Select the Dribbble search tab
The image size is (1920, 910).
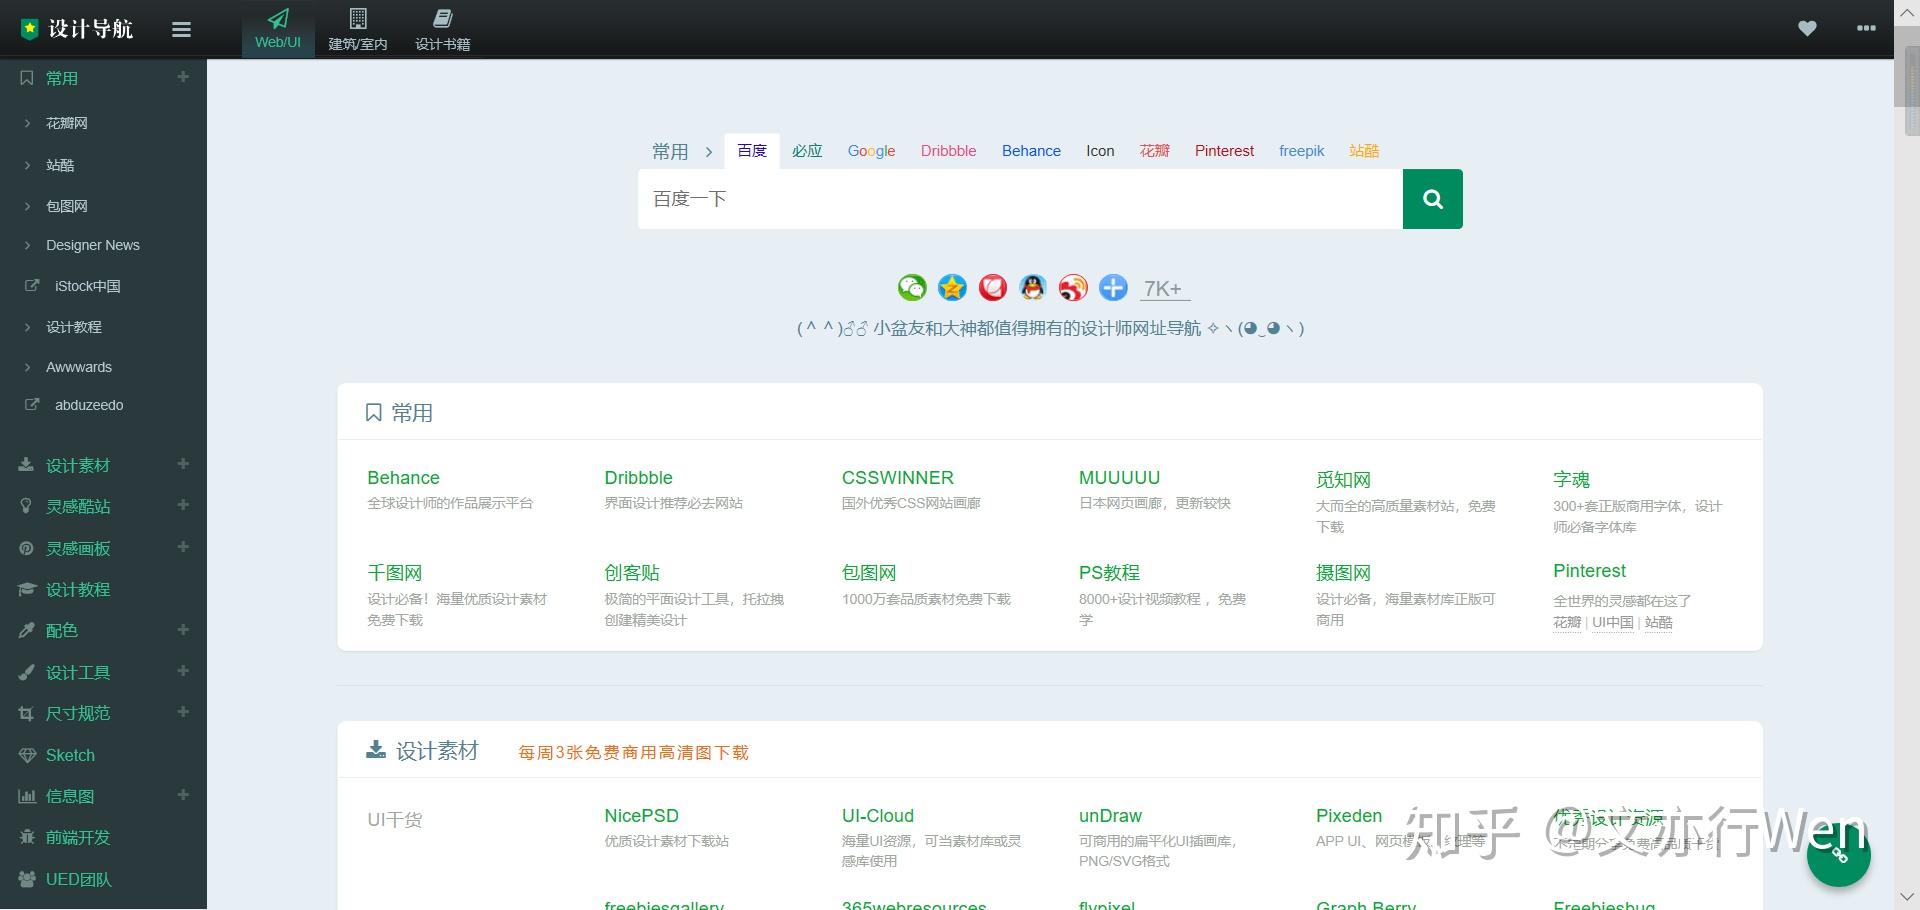(948, 151)
